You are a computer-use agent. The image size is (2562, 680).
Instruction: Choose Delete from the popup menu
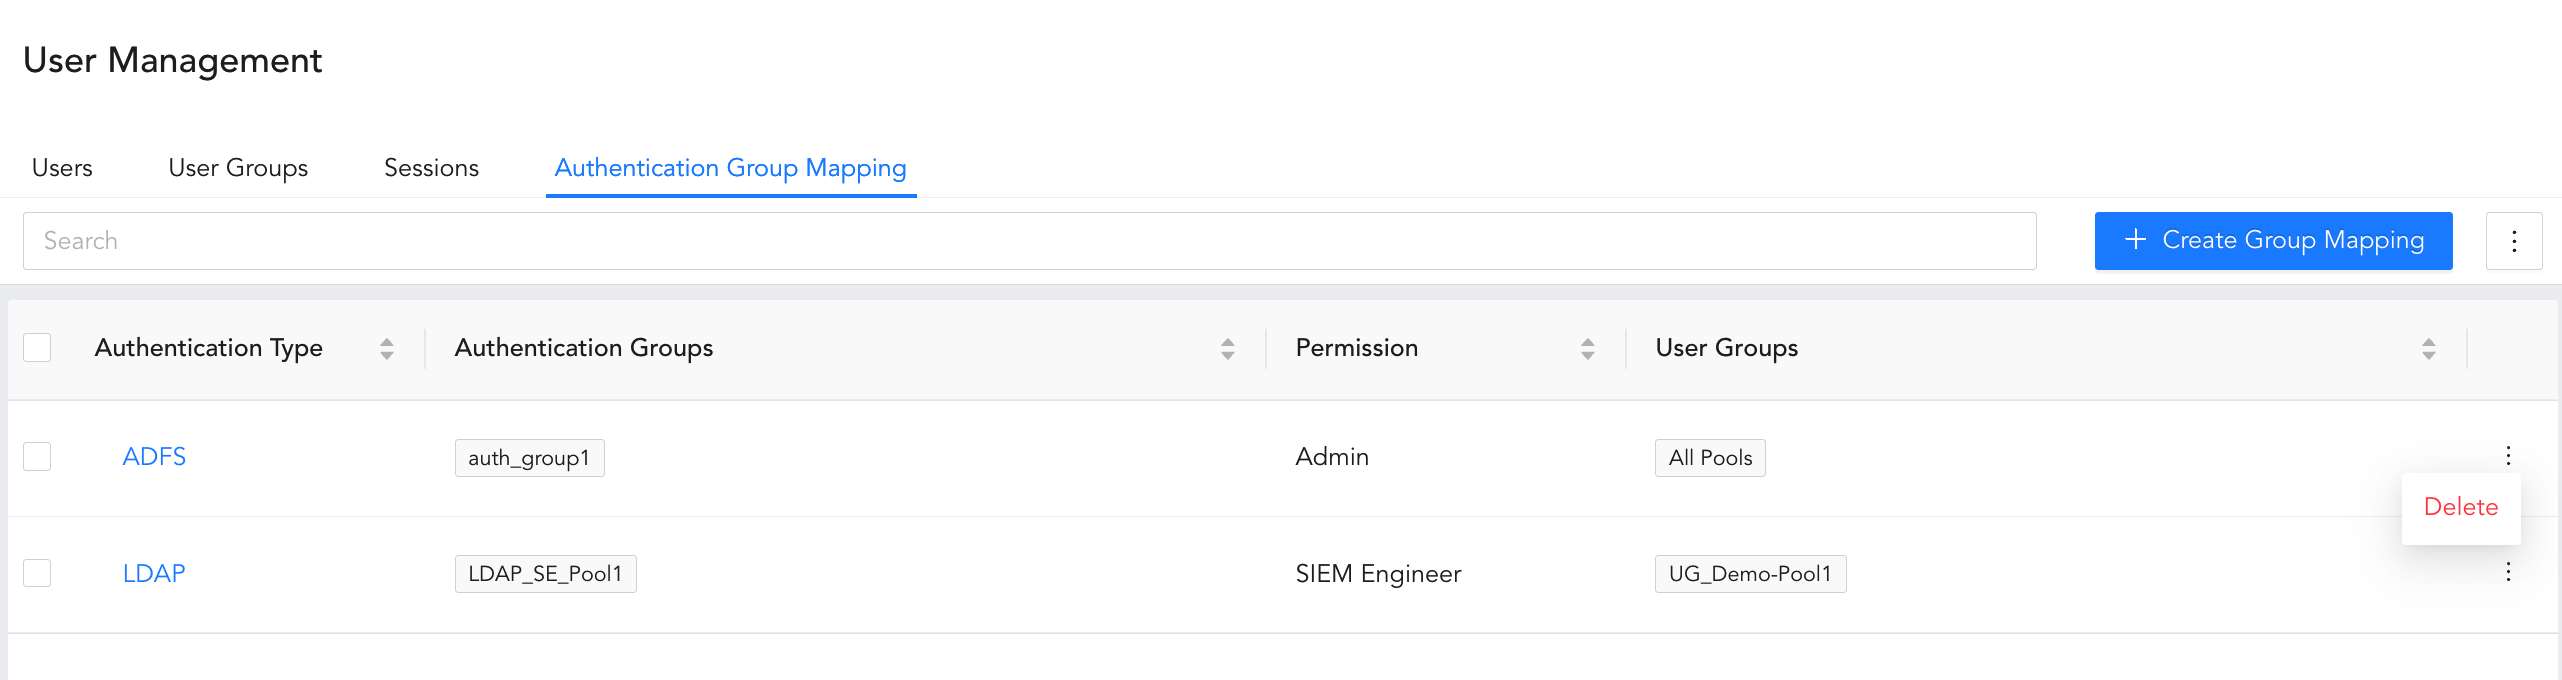[2461, 507]
